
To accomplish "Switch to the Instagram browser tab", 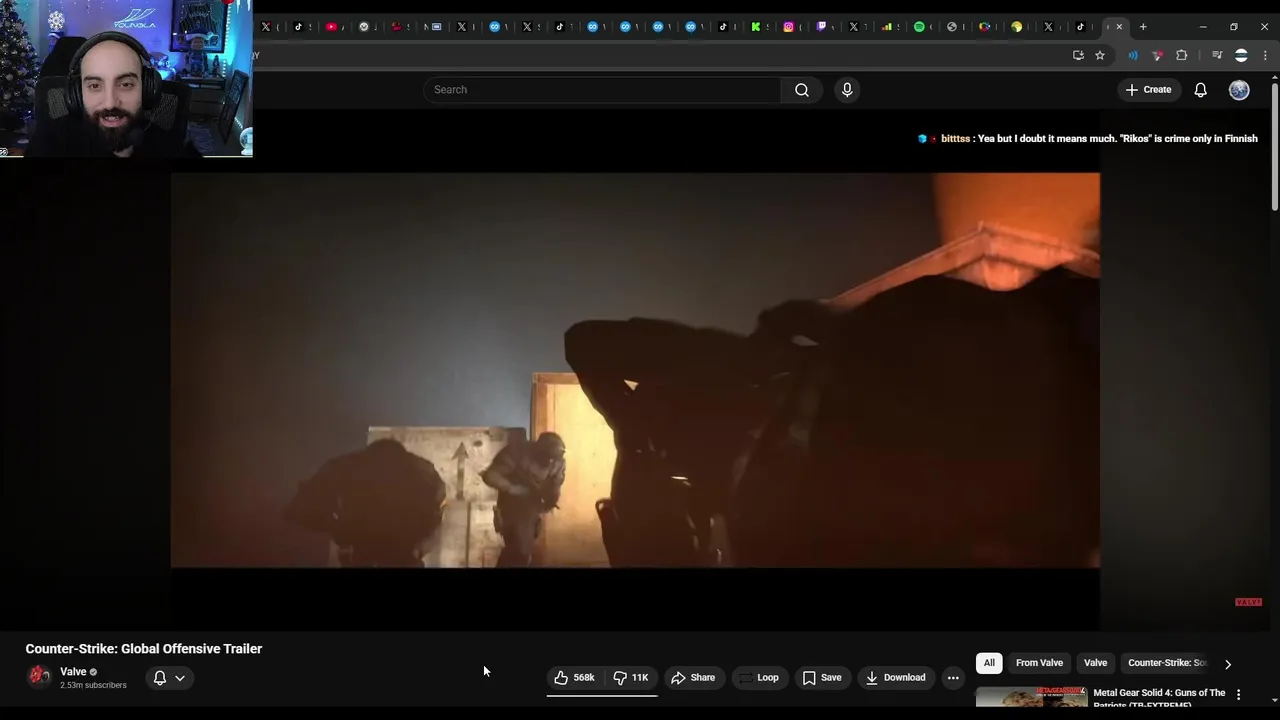I will [x=789, y=27].
